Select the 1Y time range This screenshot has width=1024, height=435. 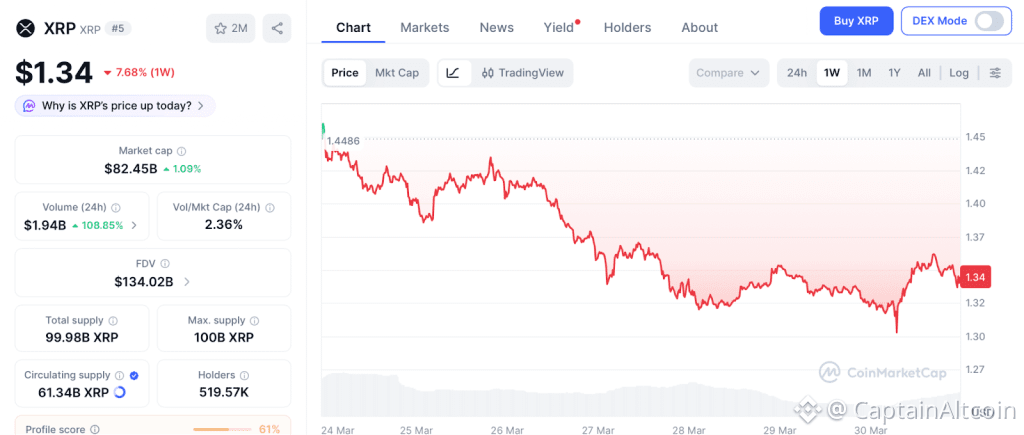(894, 73)
